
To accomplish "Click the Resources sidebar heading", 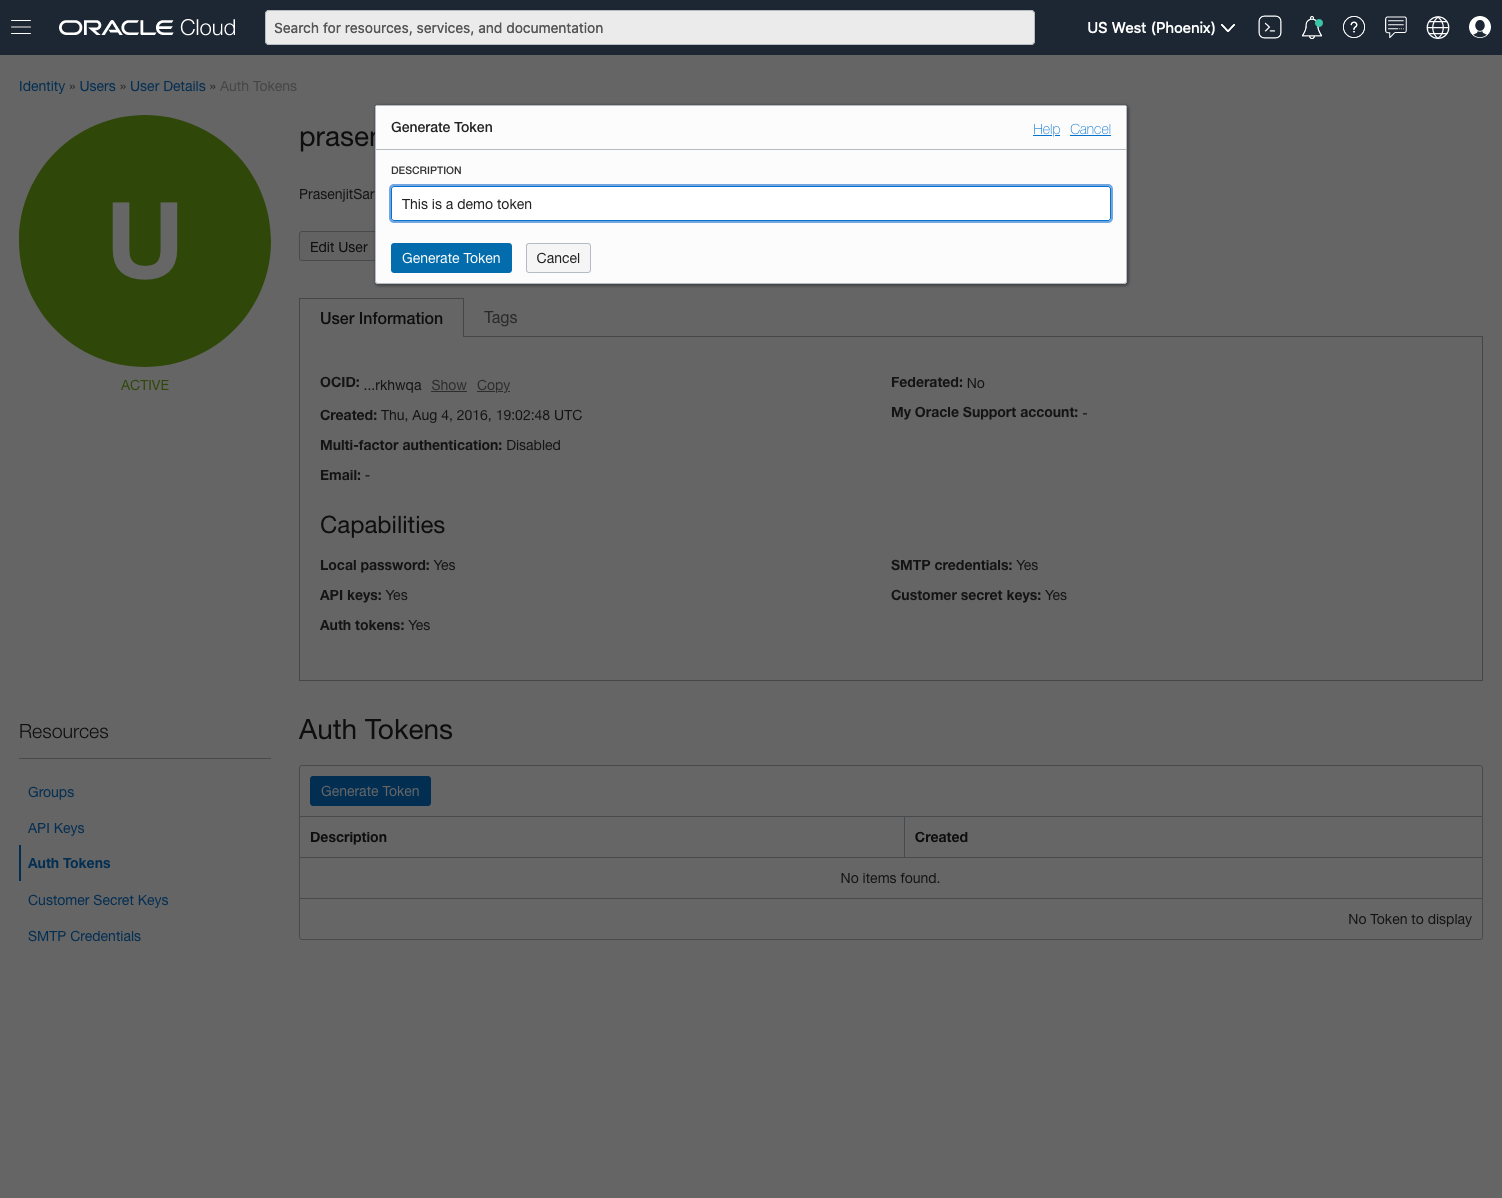I will coord(64,732).
